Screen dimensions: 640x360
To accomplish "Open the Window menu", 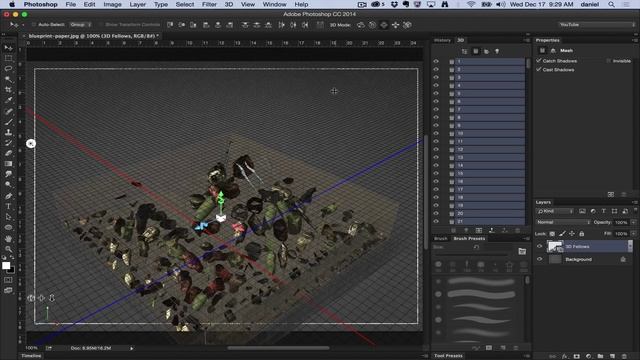I will coord(274,4).
